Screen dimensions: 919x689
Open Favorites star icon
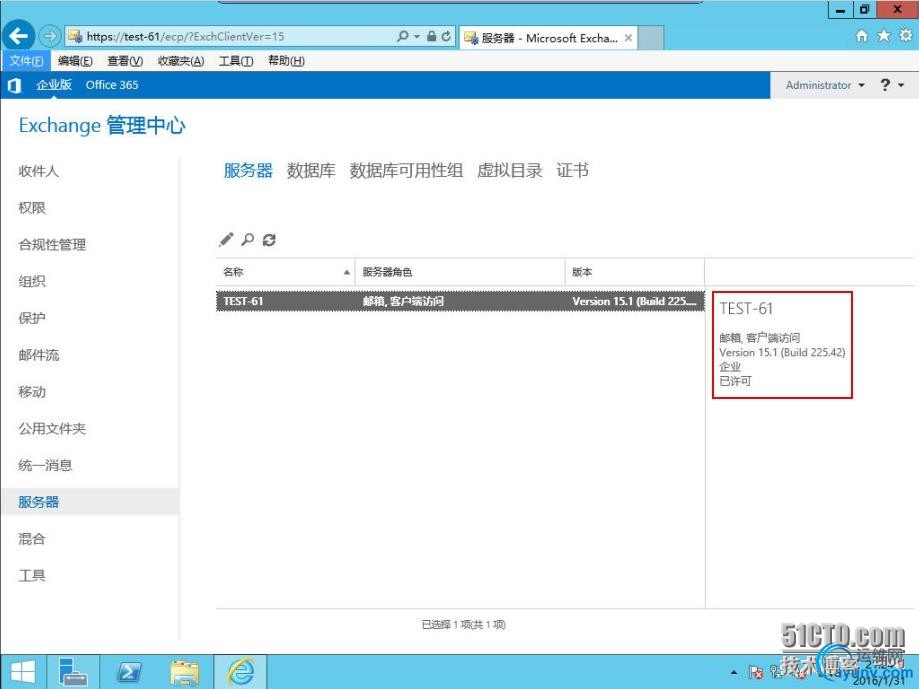(x=884, y=36)
